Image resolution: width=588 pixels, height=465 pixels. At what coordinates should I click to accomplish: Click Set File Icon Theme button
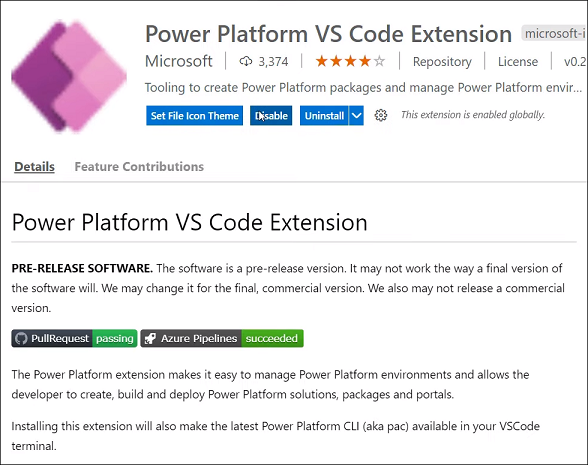tap(195, 116)
